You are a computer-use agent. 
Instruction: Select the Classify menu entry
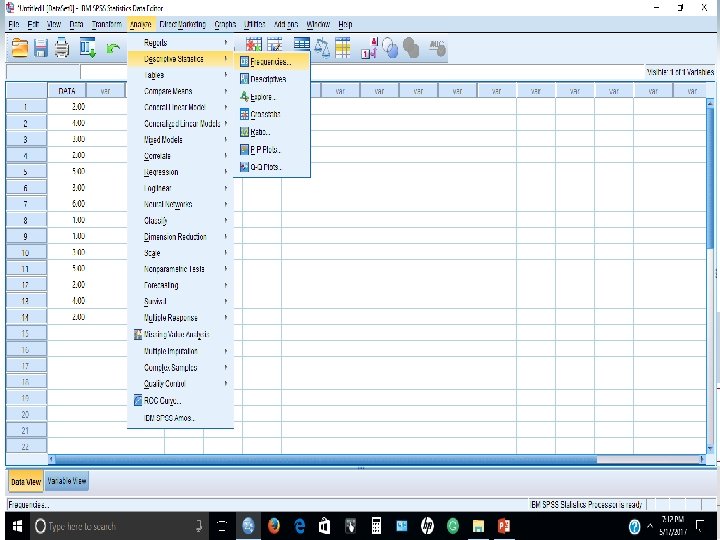(x=180, y=220)
